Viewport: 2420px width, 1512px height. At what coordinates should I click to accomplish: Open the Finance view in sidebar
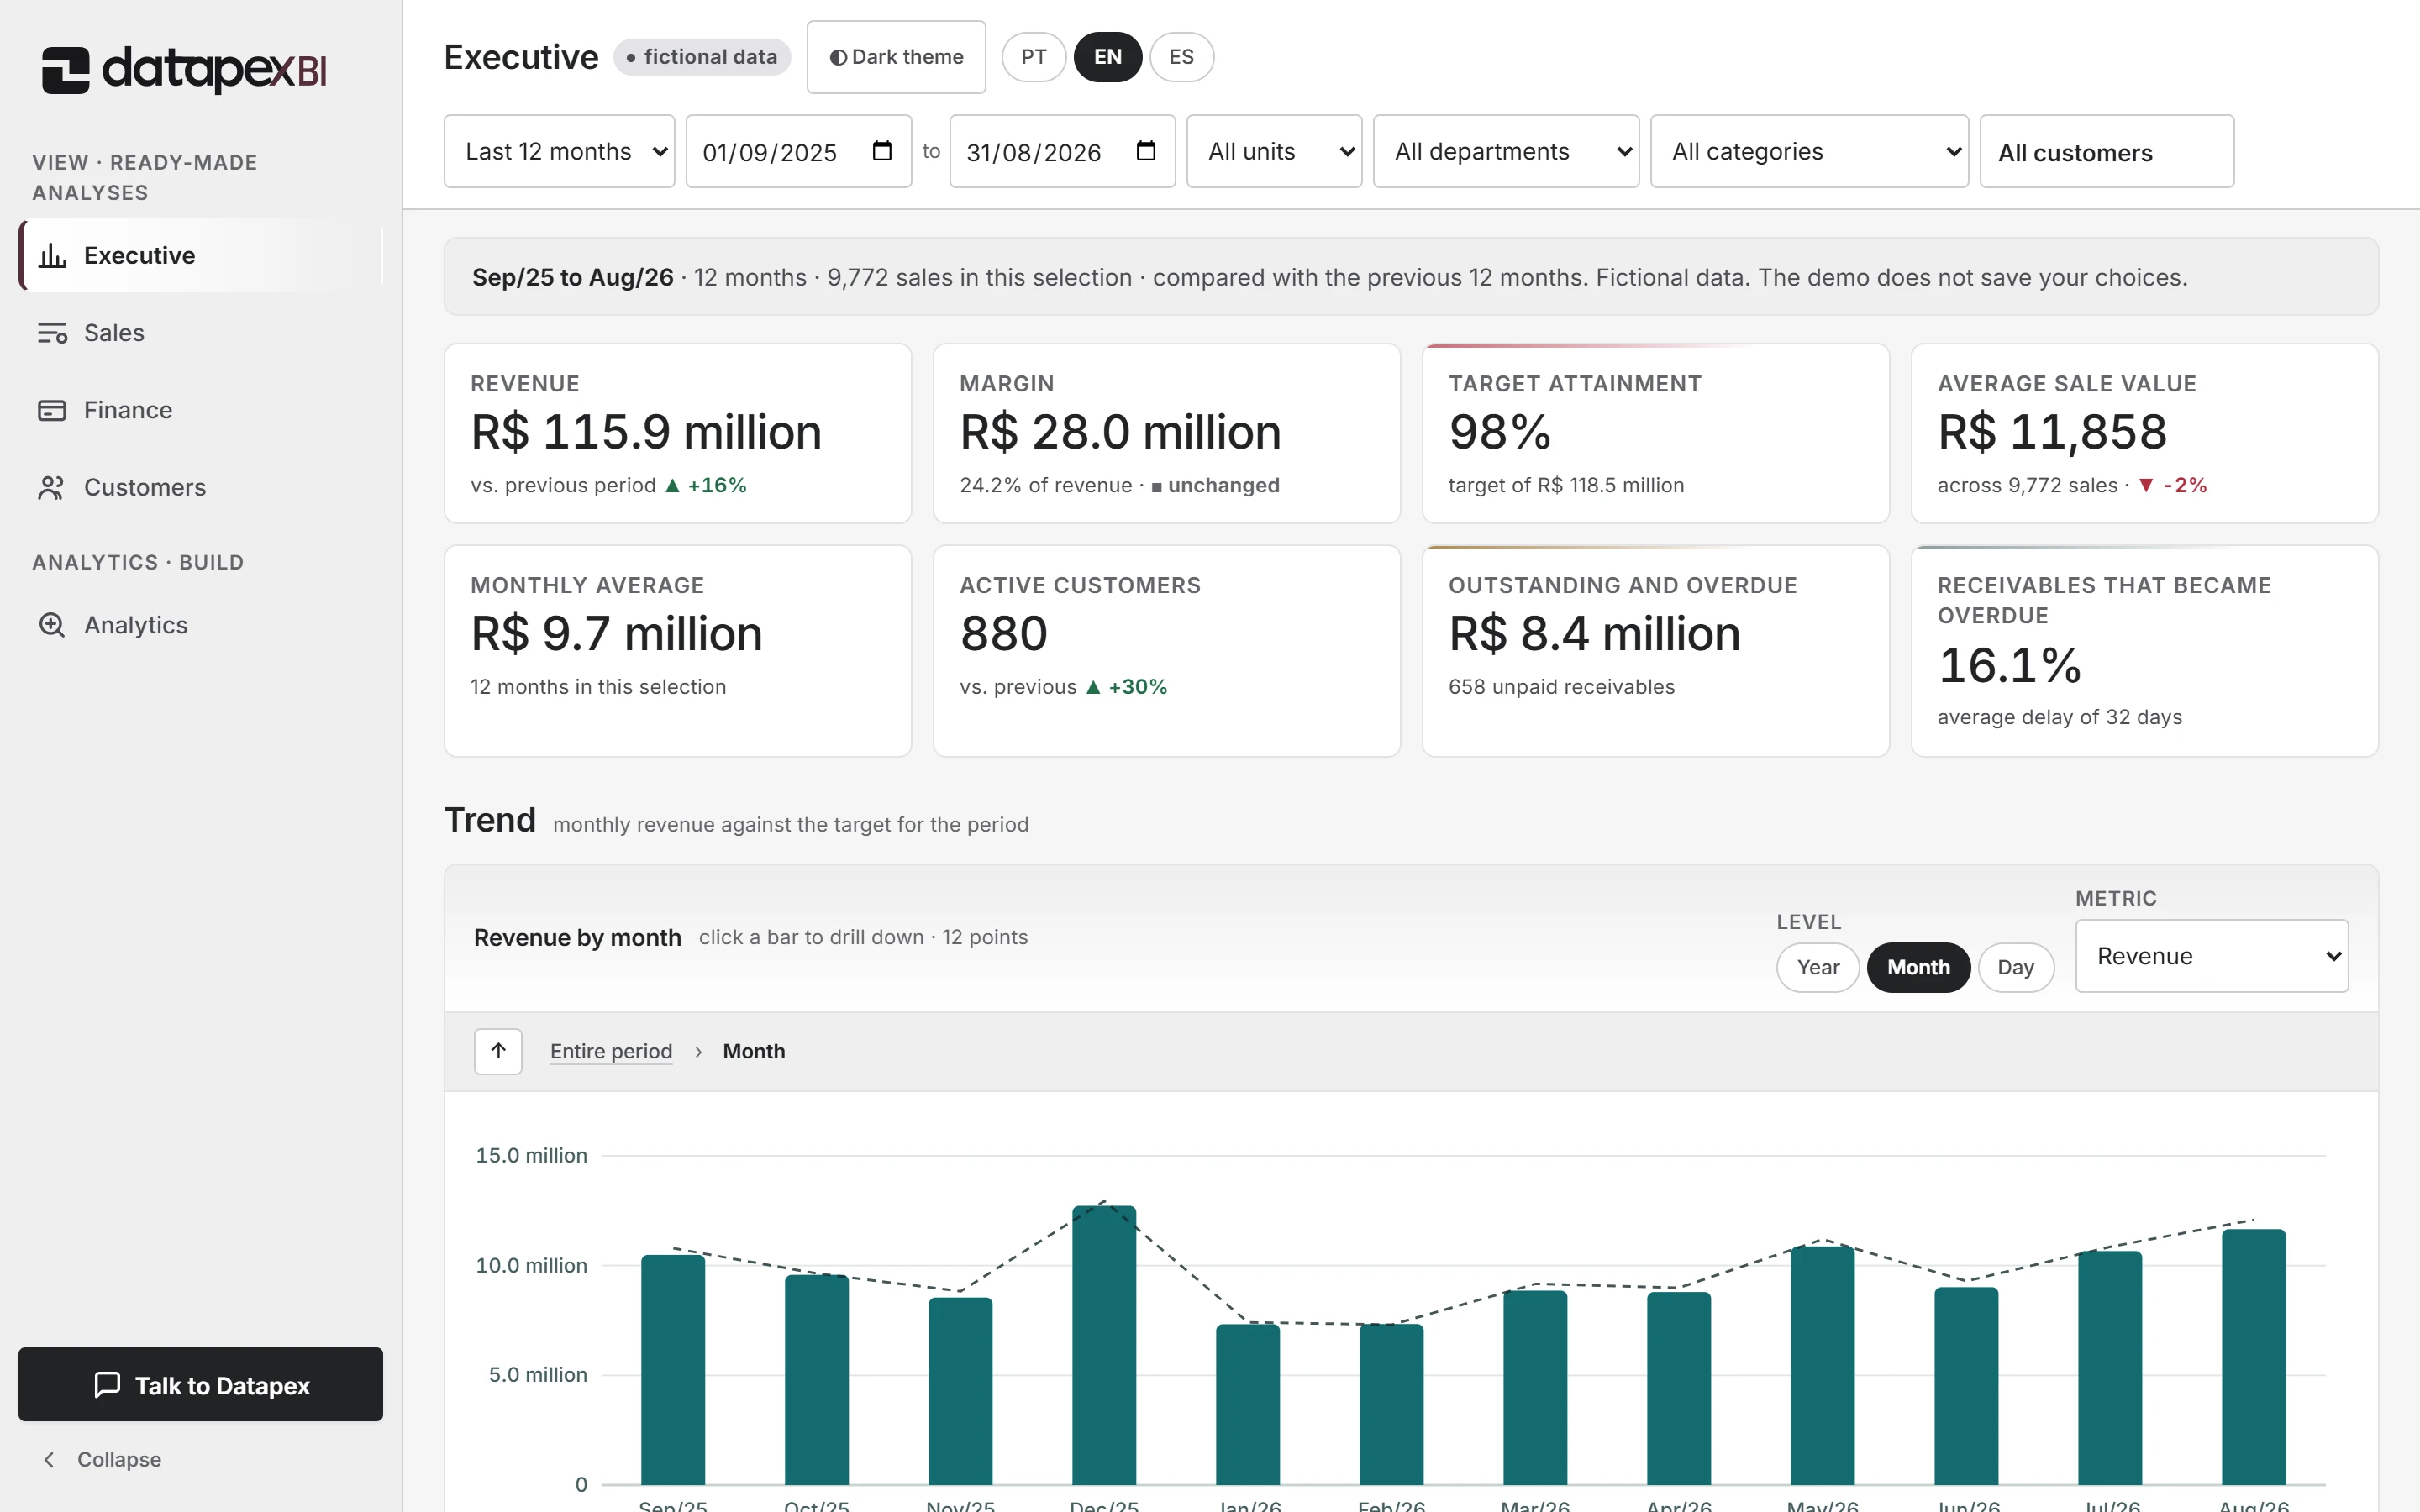point(200,410)
